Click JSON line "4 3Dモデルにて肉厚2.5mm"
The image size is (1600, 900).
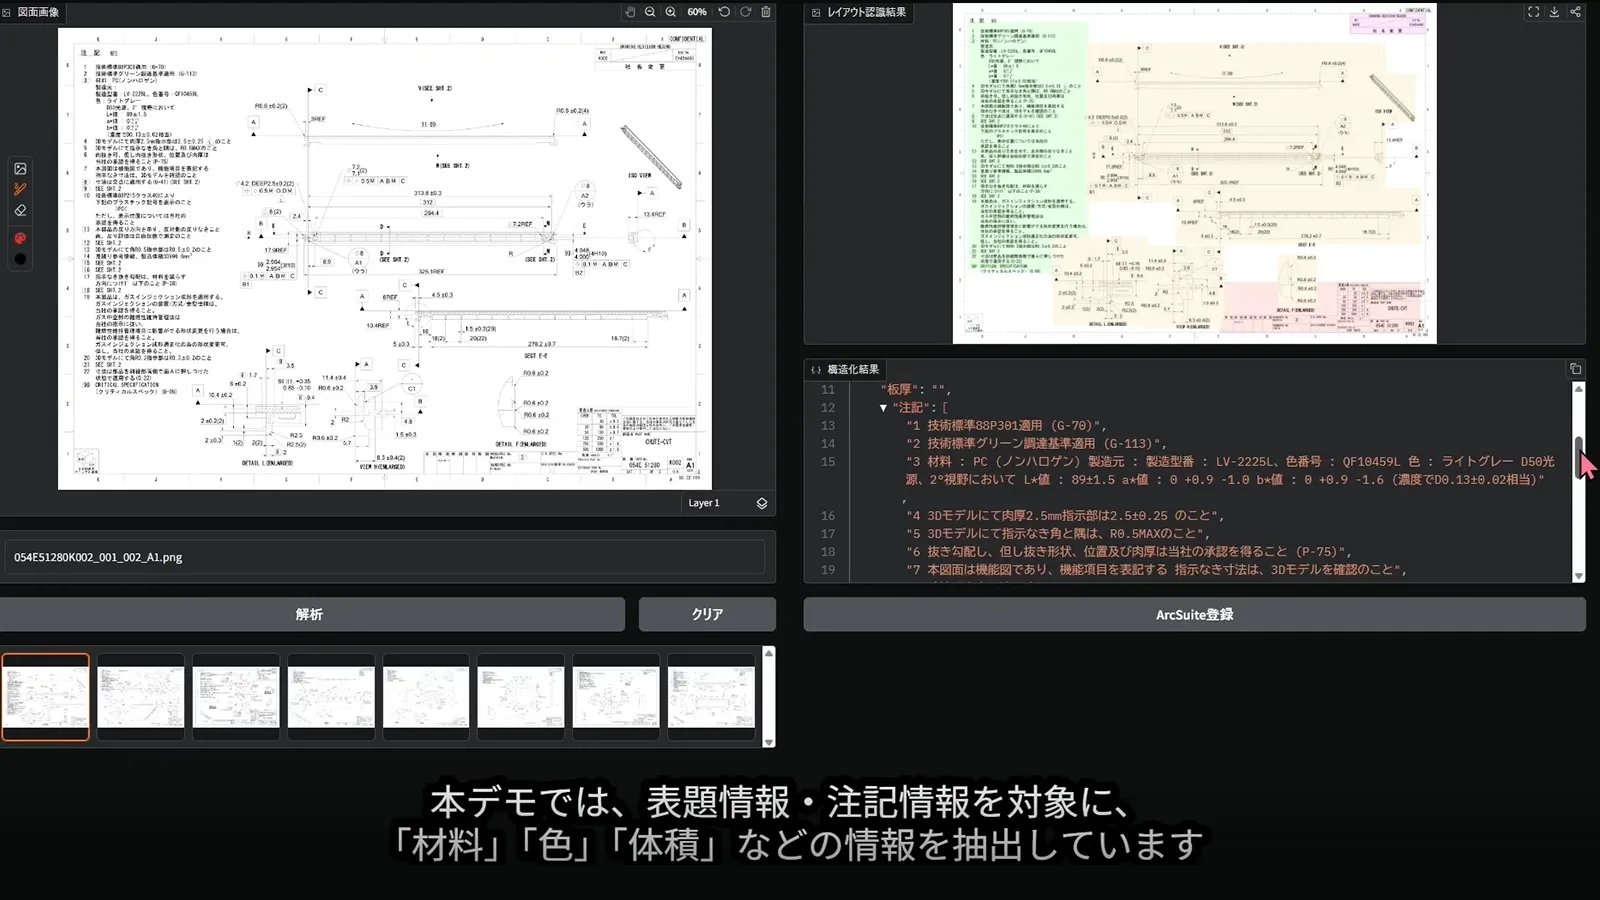pyautogui.click(x=1065, y=516)
